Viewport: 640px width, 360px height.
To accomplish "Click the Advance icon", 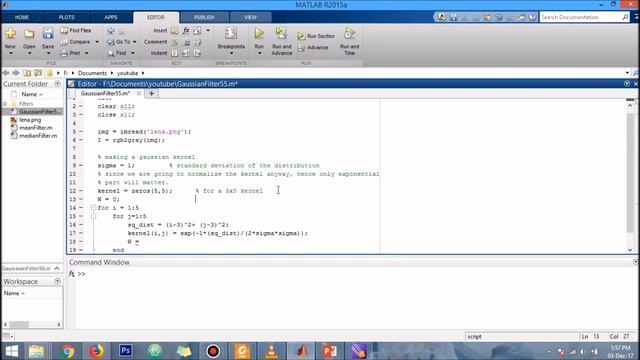I will (301, 47).
